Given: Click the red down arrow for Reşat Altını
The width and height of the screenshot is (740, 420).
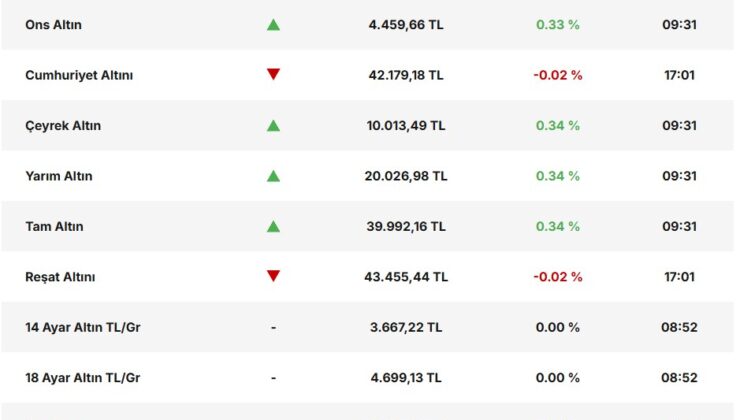Looking at the screenshot, I should (273, 276).
